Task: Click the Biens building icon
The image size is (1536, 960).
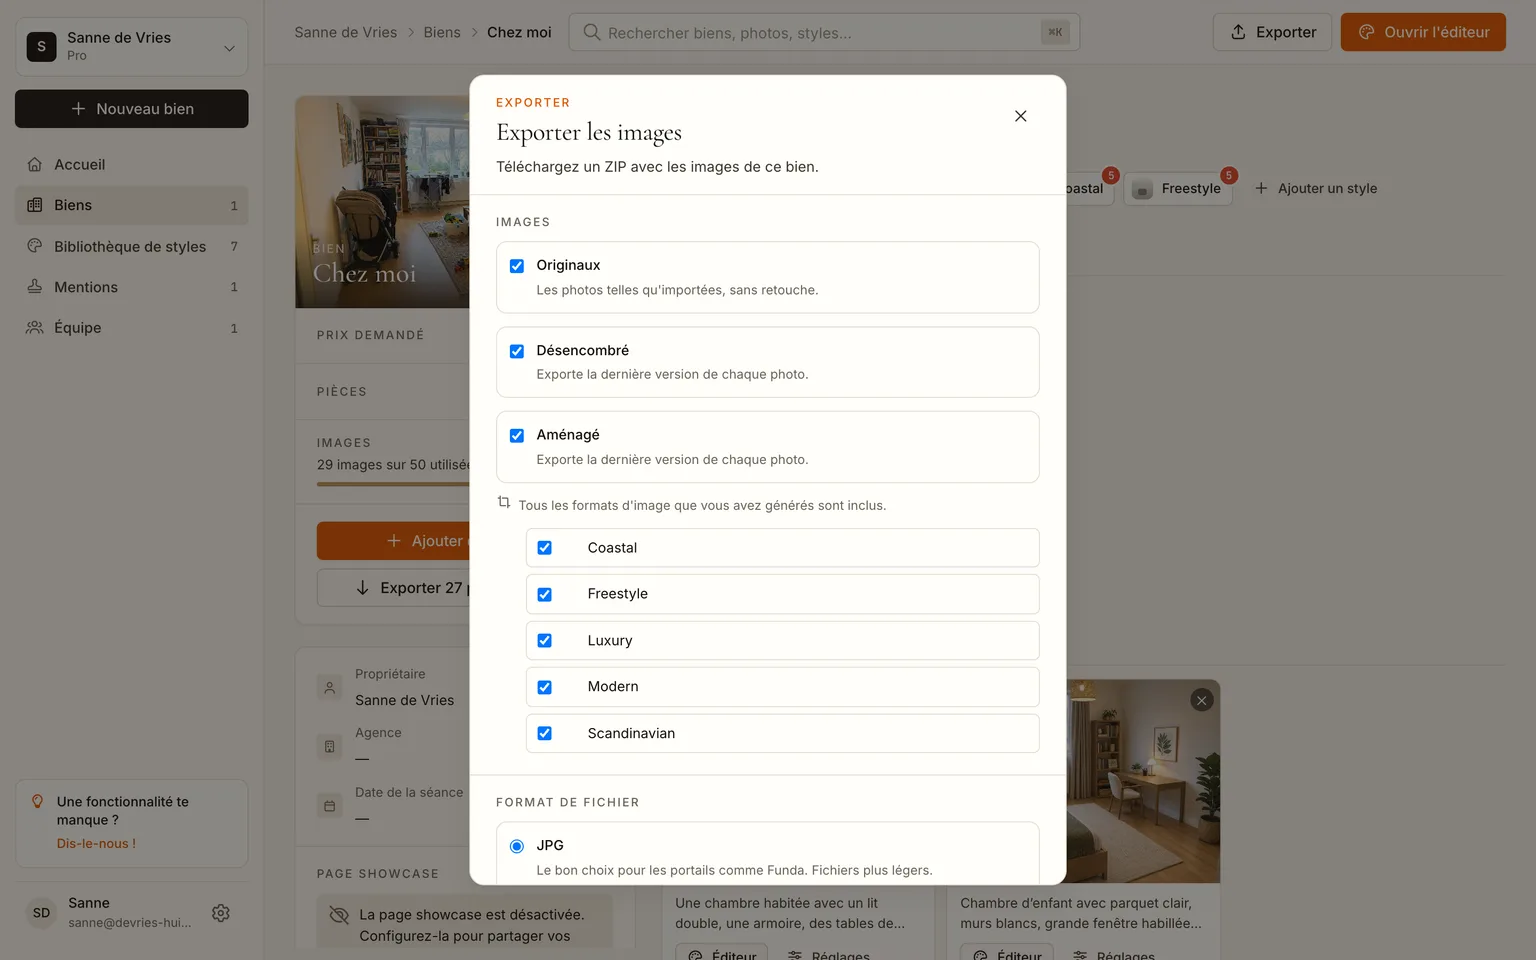Action: pos(35,205)
